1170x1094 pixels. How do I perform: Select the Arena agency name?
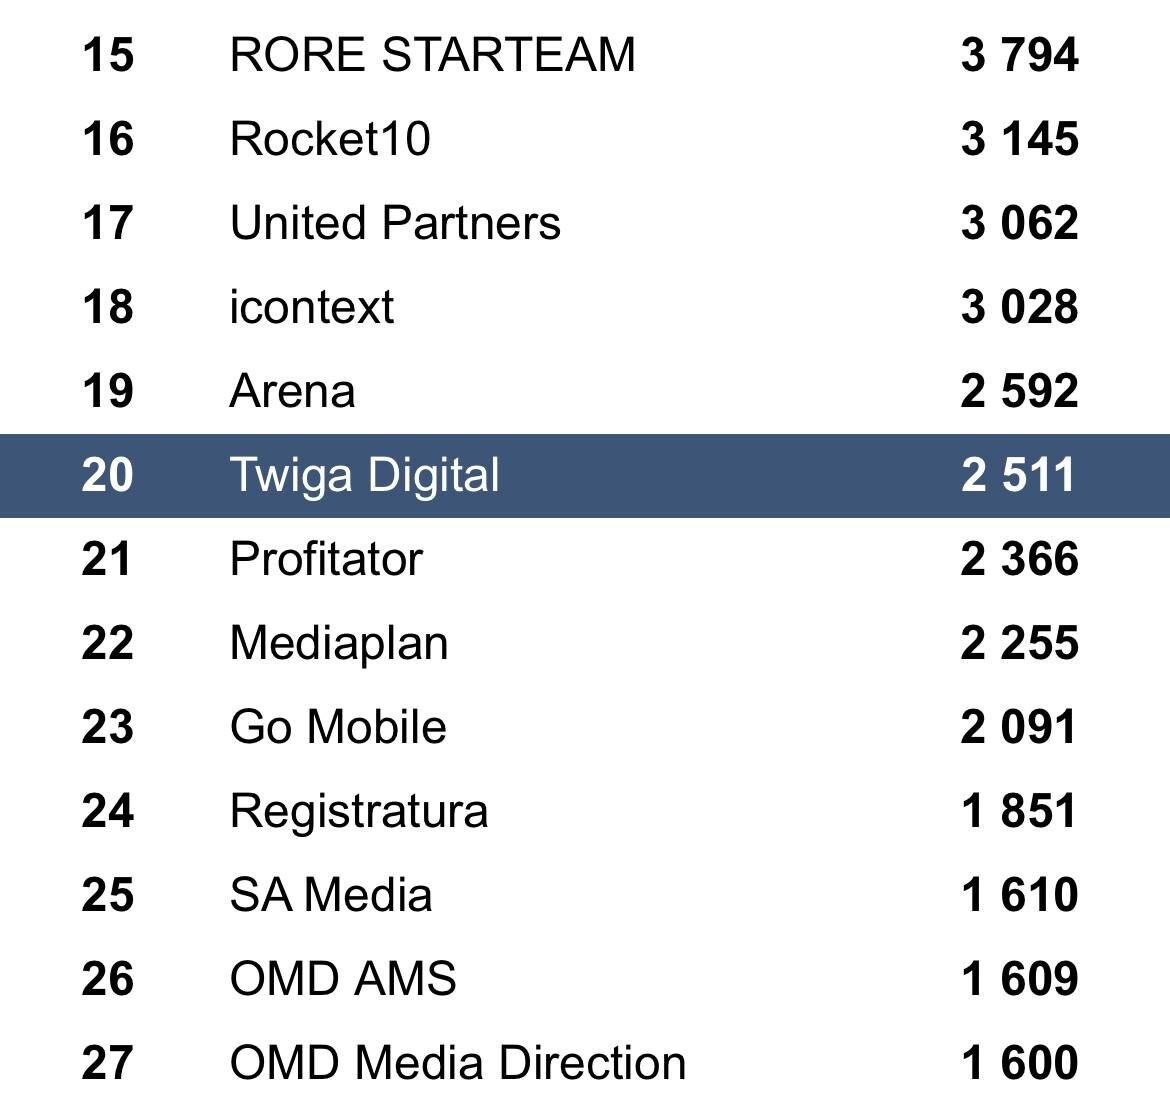click(x=292, y=390)
